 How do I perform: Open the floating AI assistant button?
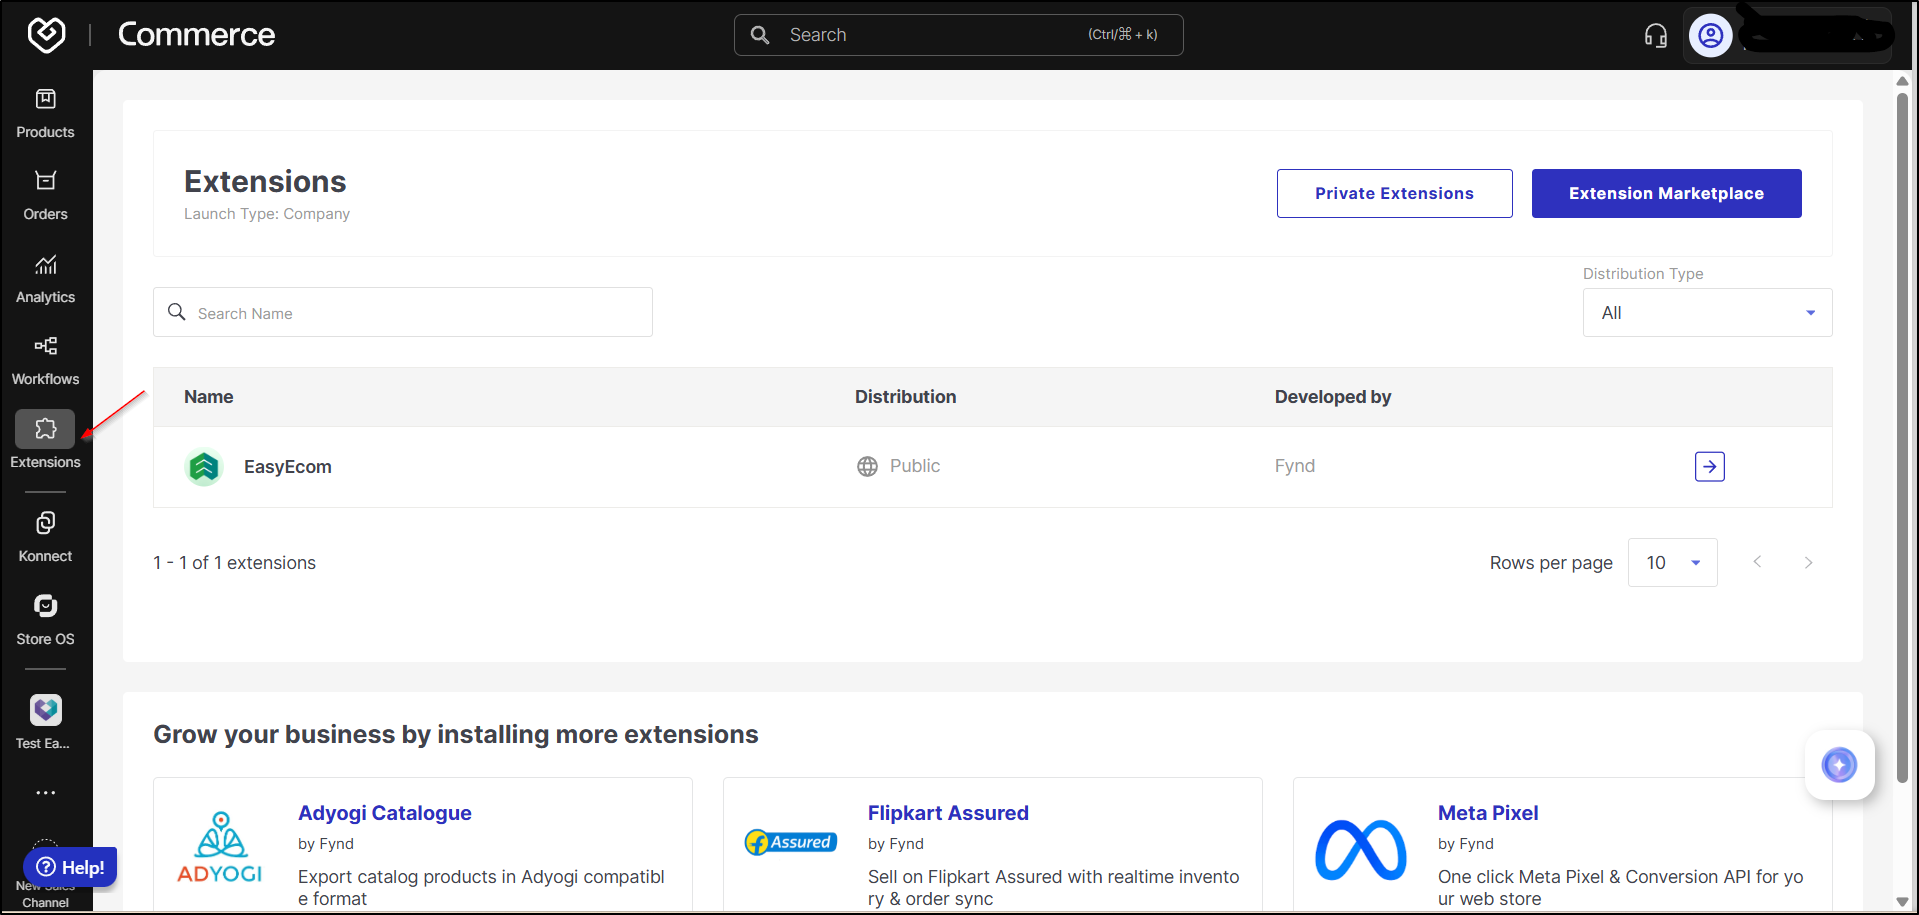1838,765
